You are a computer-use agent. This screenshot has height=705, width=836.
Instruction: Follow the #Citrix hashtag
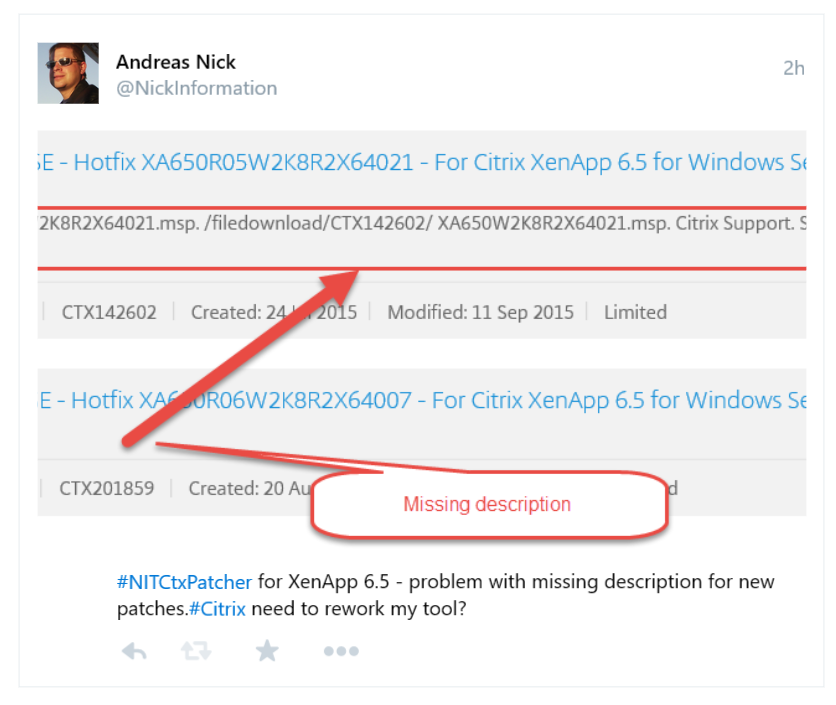[218, 608]
